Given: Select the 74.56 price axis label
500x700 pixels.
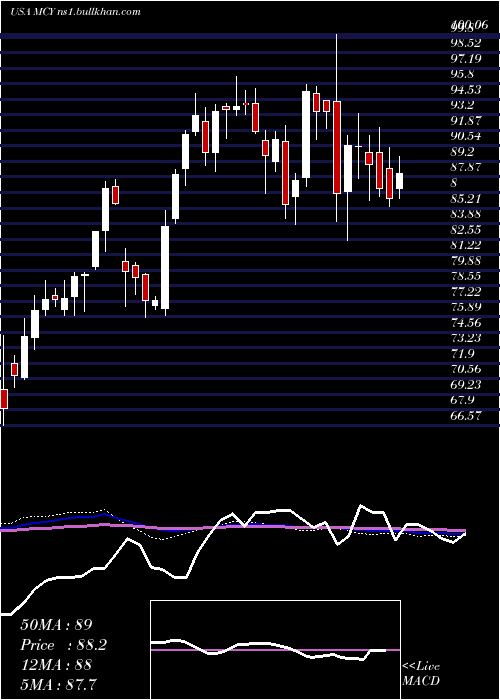Looking at the screenshot, I should 466,322.
